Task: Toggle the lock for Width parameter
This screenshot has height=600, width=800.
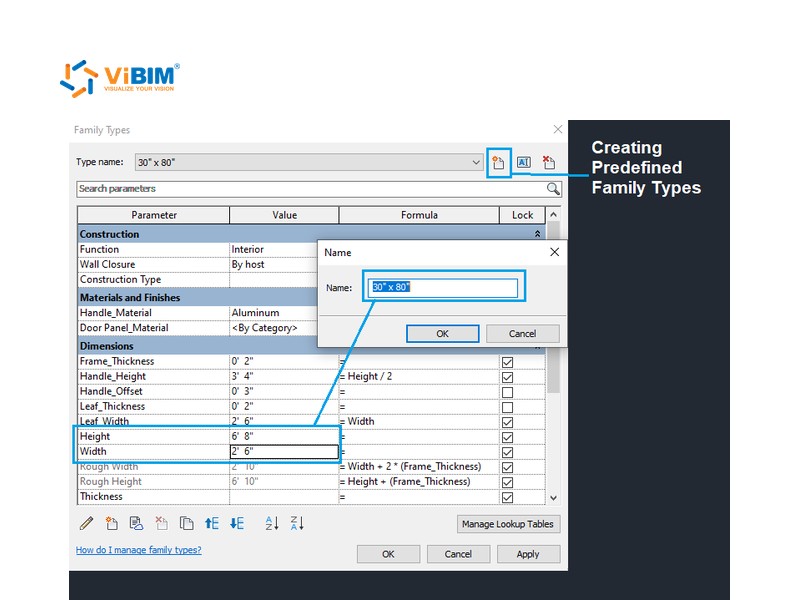Action: coord(507,453)
